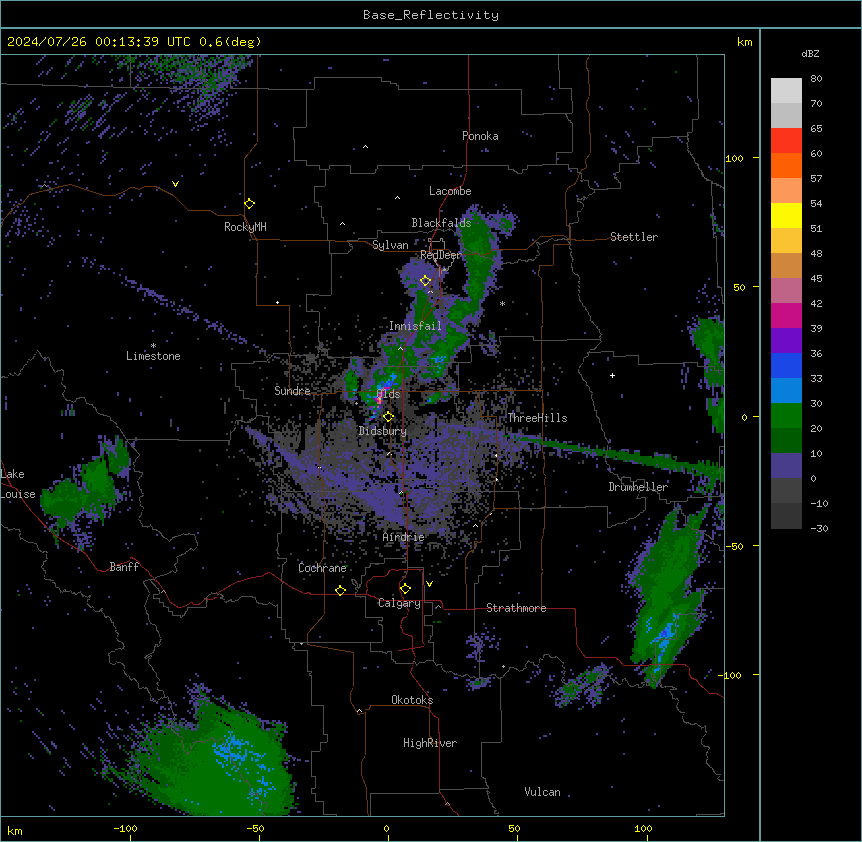862x842 pixels.
Task: Click the RockyMH label
Action: pos(245,227)
